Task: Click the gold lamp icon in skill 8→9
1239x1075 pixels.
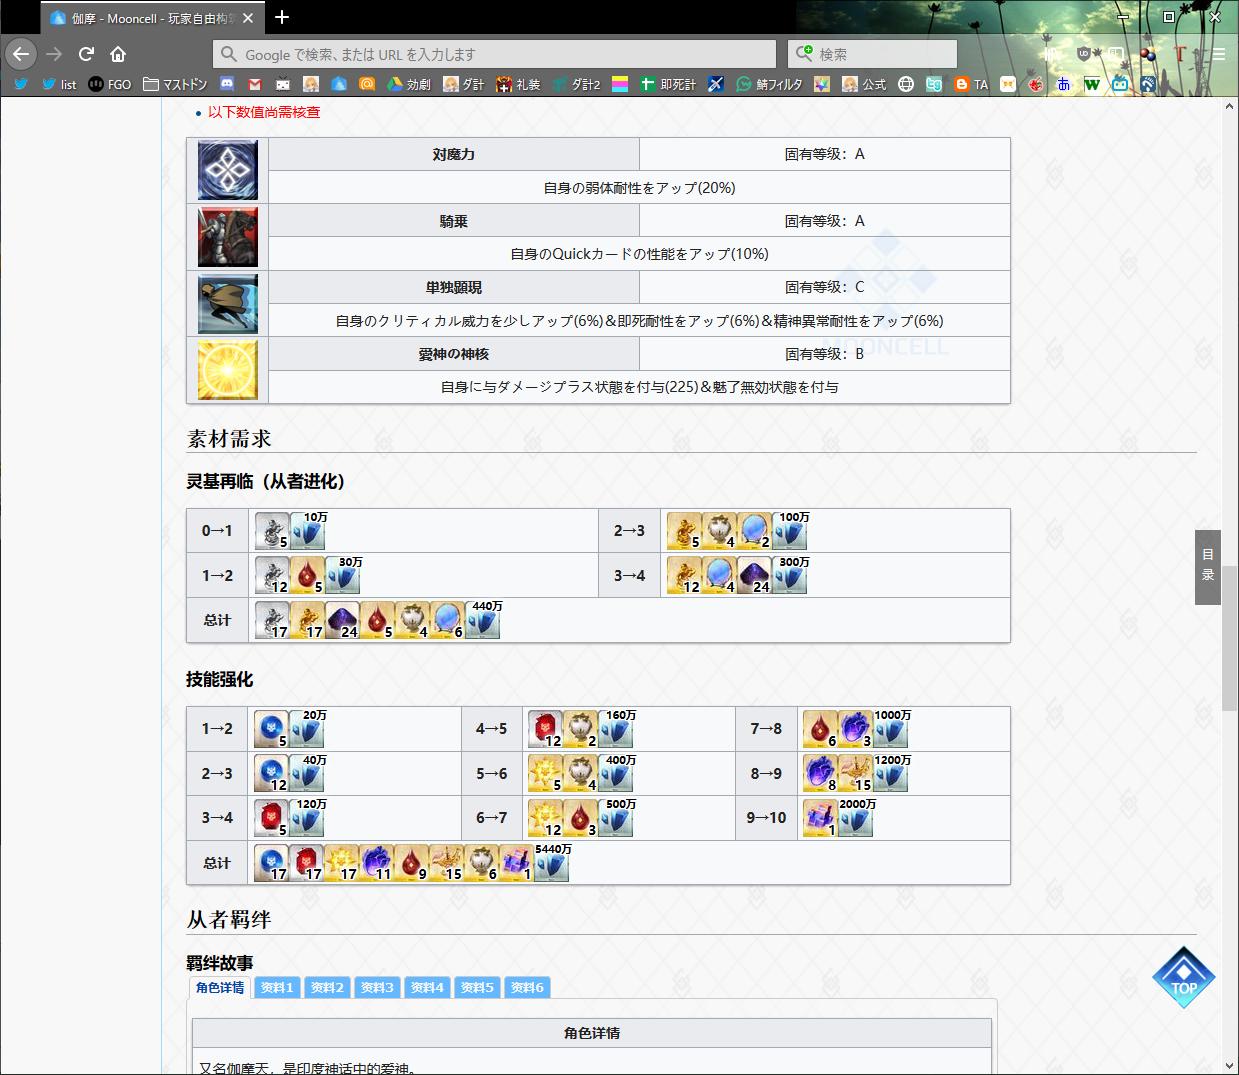Action: pyautogui.click(x=855, y=773)
